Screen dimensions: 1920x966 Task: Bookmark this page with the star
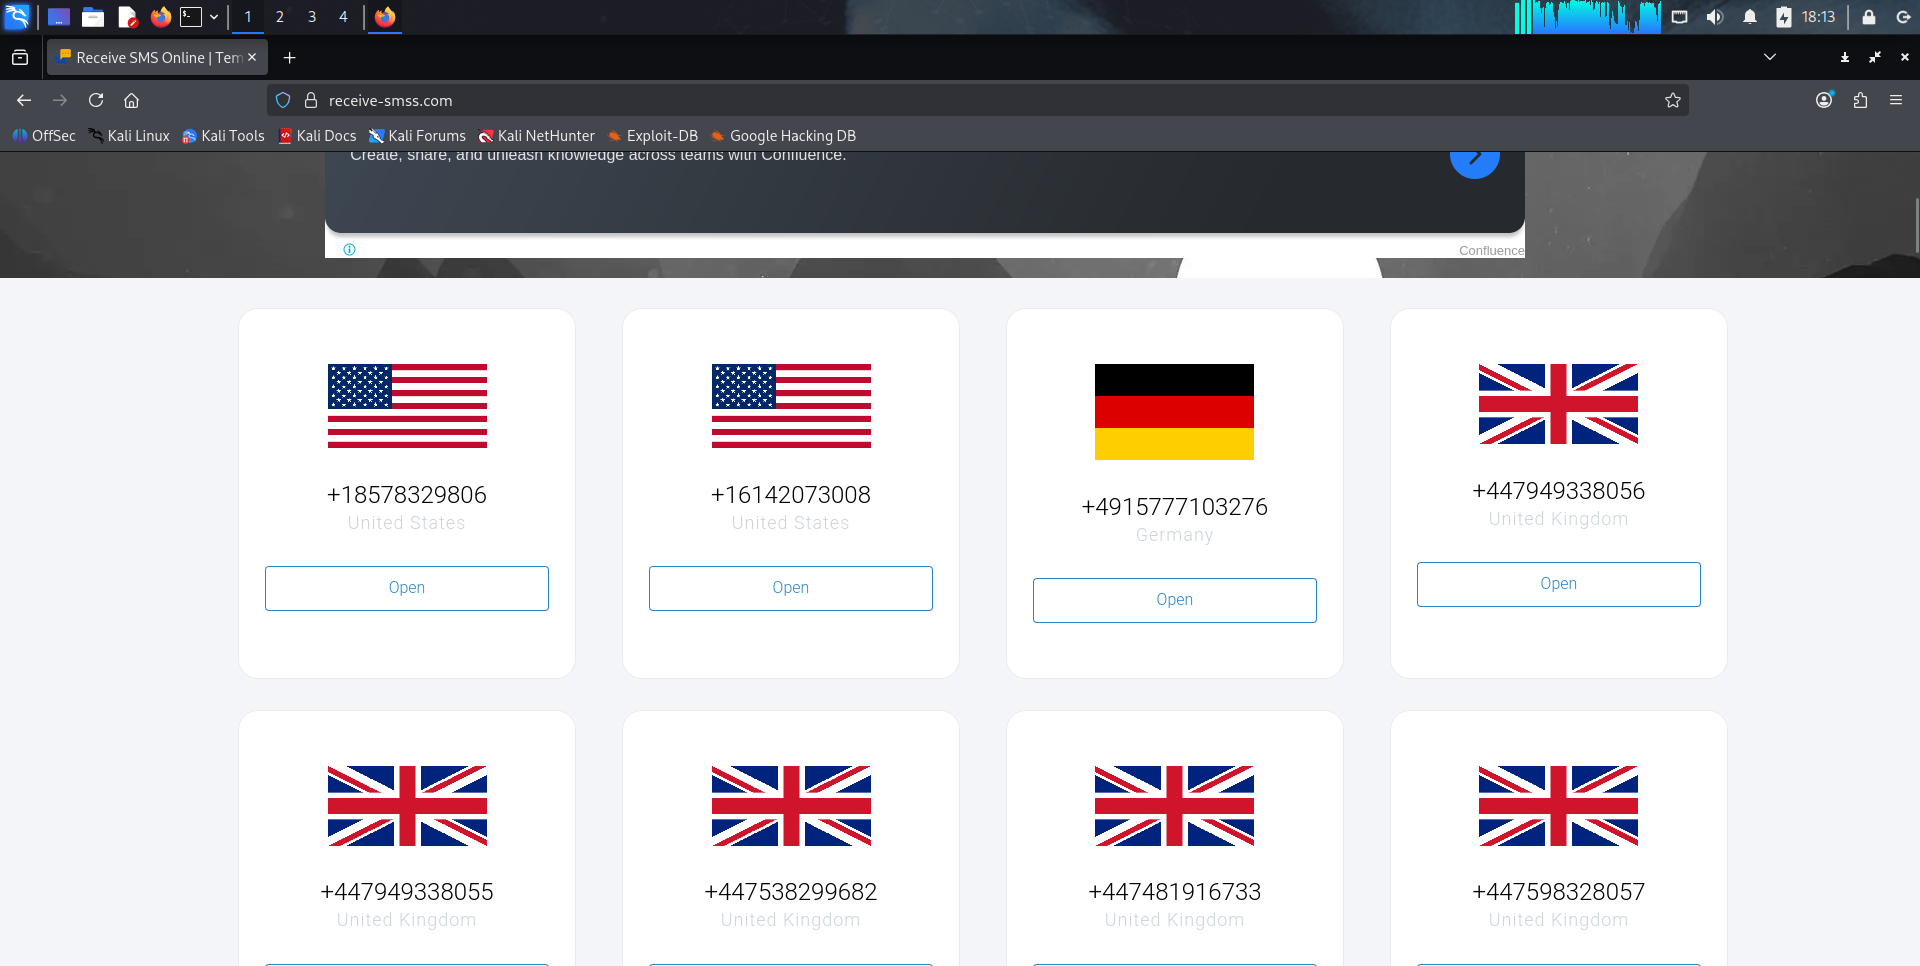[1673, 100]
